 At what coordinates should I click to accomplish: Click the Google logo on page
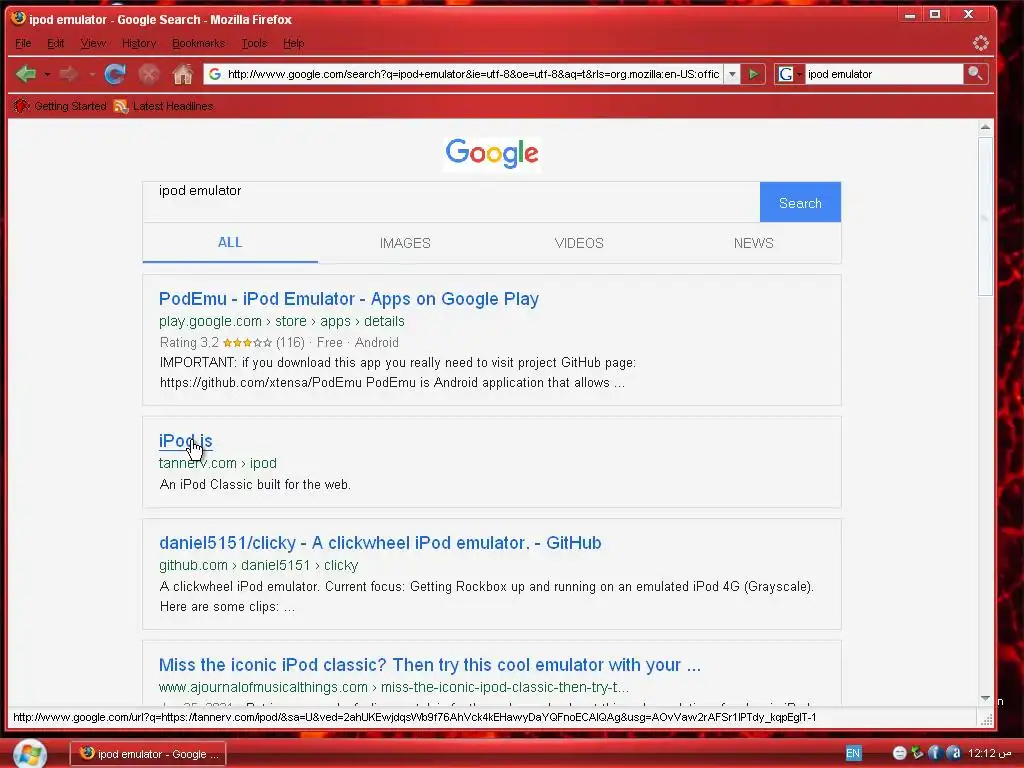(492, 154)
